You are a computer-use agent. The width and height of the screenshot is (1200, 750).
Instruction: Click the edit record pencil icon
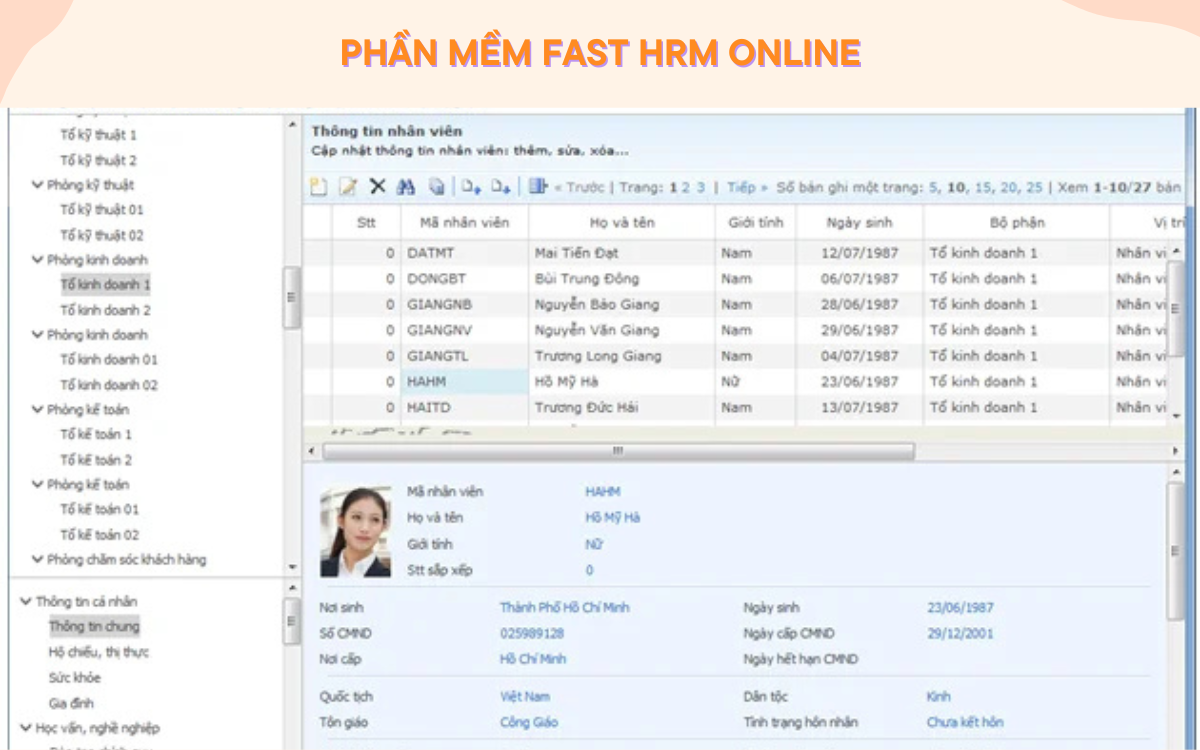pos(347,186)
